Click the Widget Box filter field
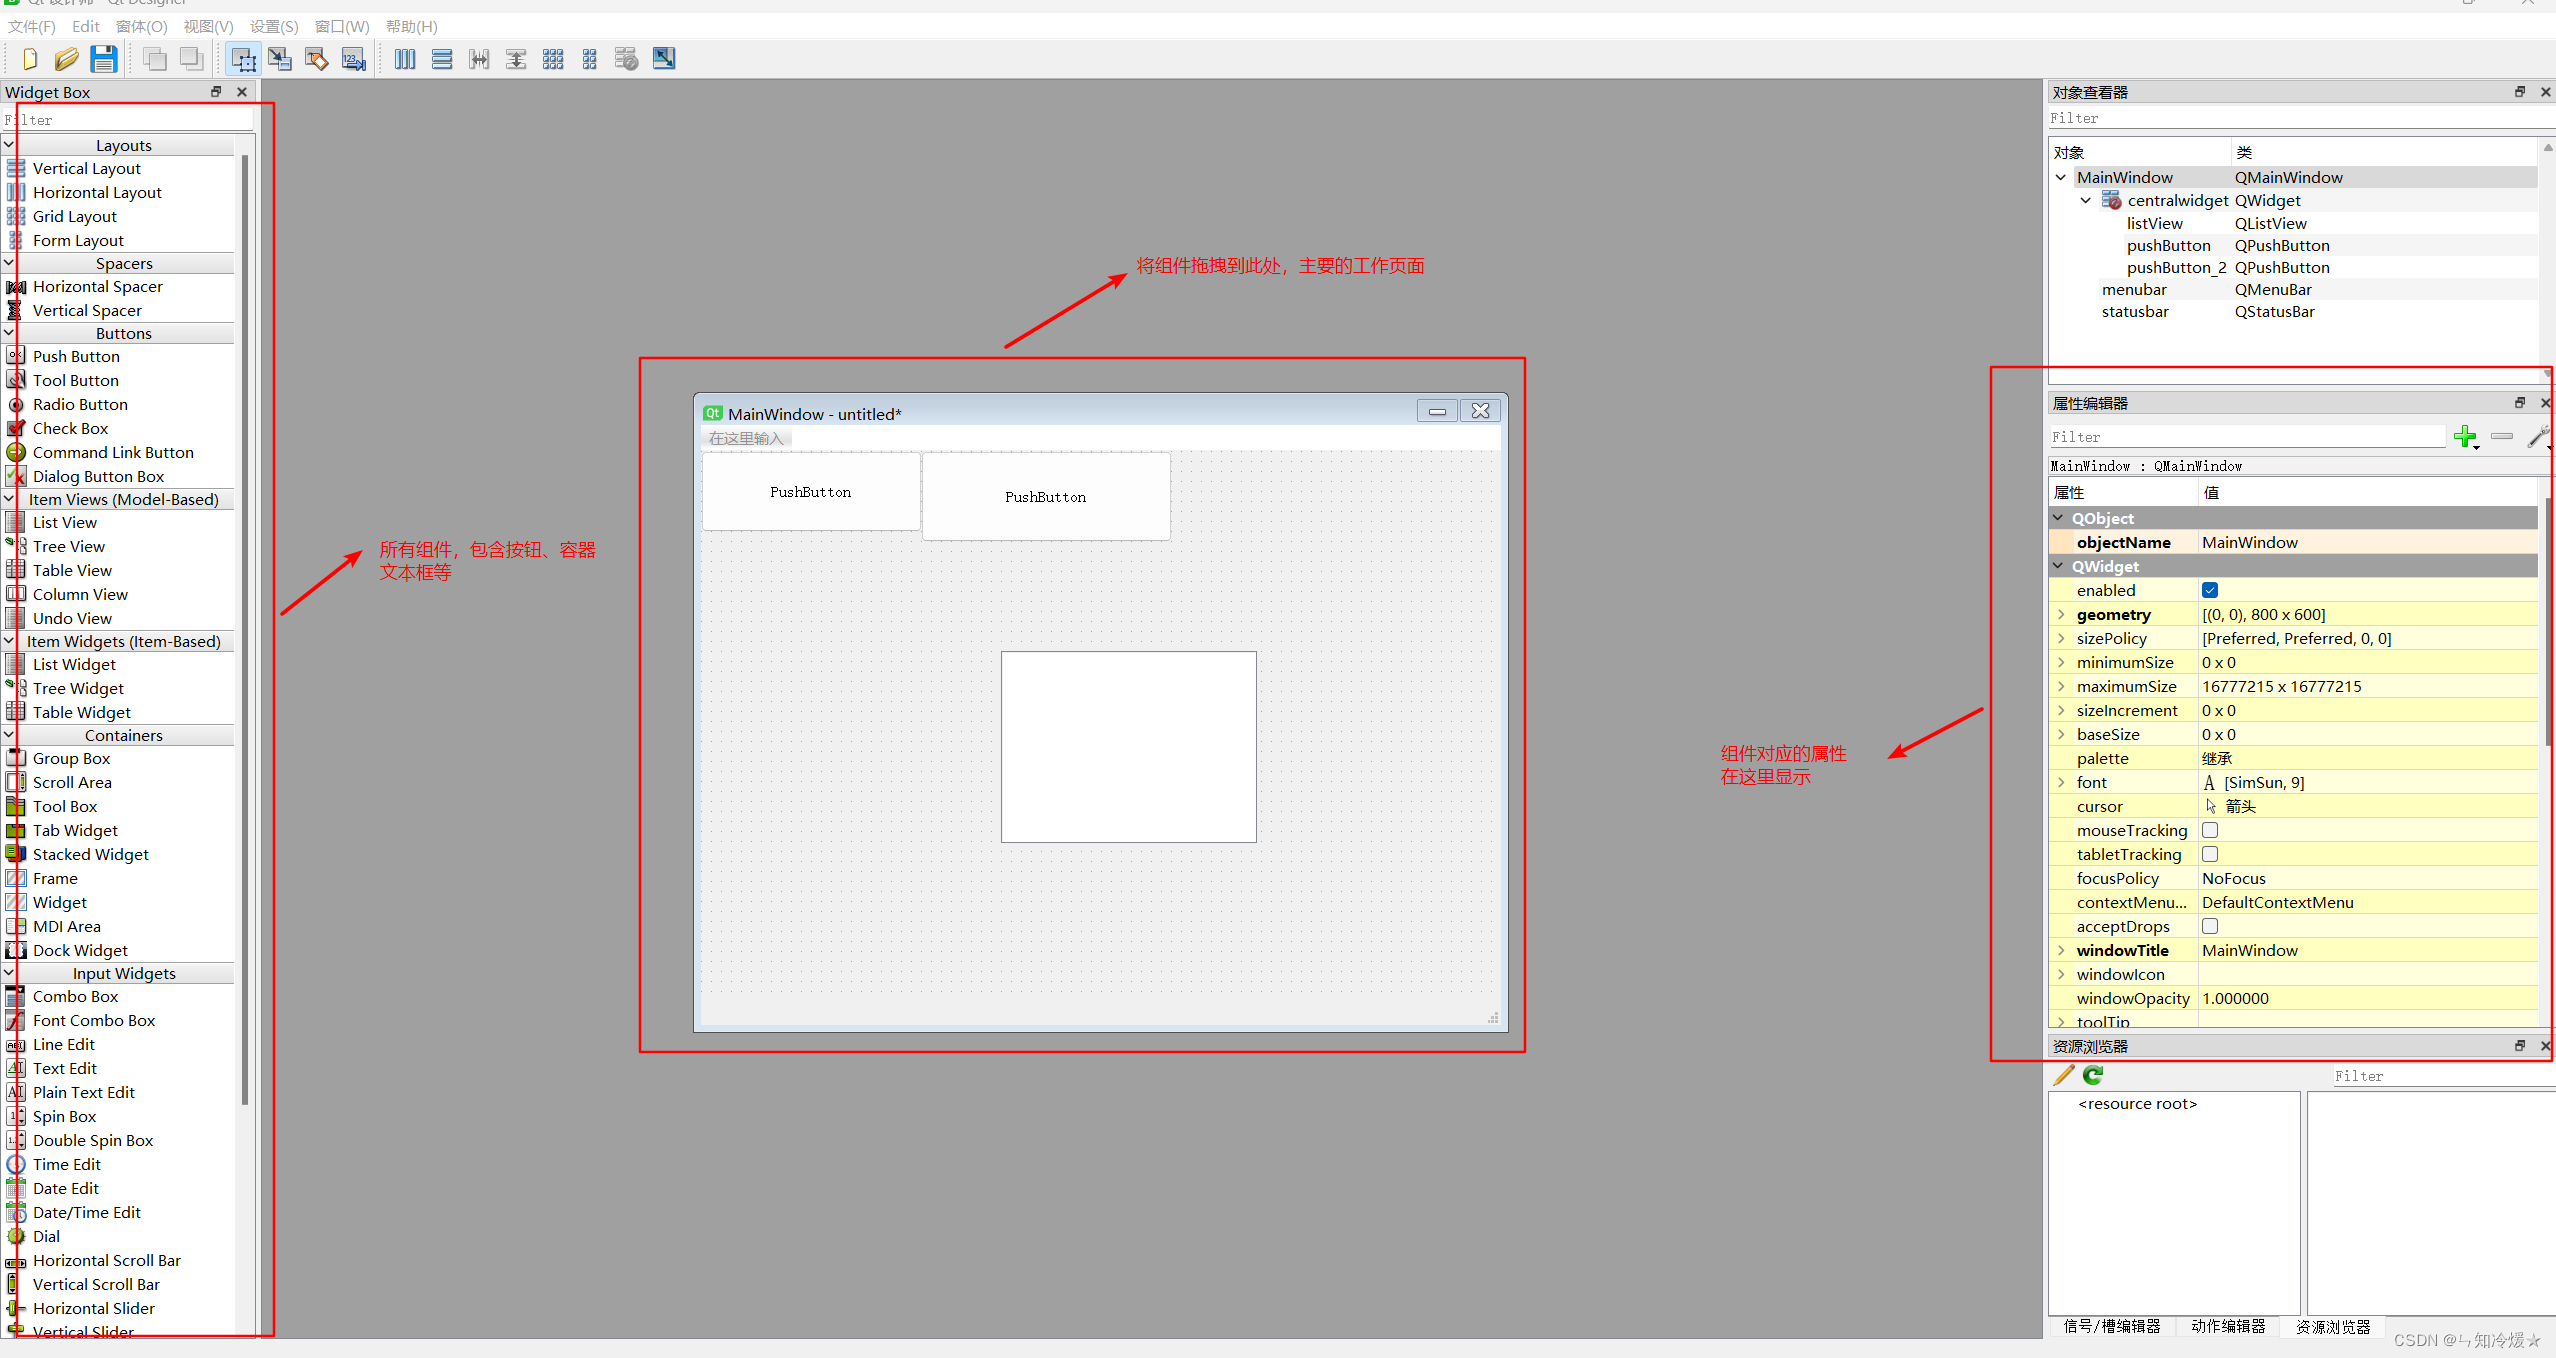2556x1358 pixels. pos(127,120)
